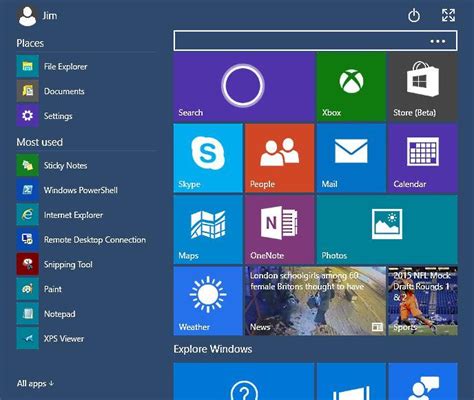Click the Explore Windows group heading
Viewport: 474px width, 400px height.
(213, 349)
